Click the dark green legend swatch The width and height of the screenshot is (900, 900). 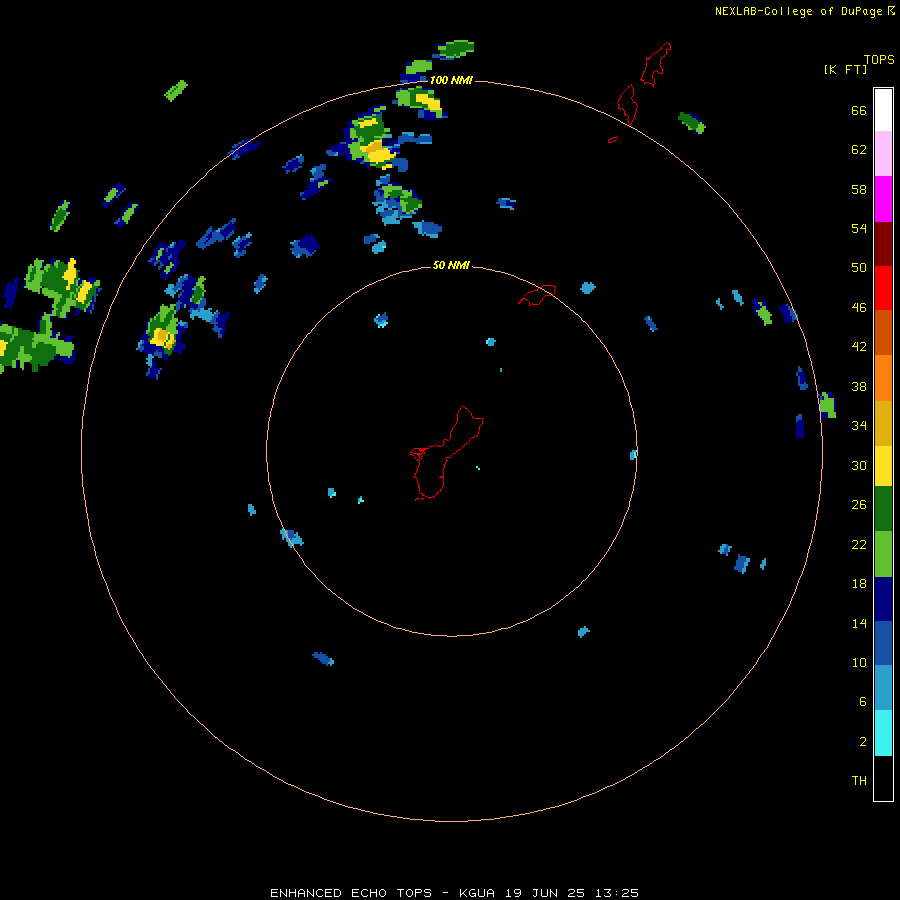(883, 509)
